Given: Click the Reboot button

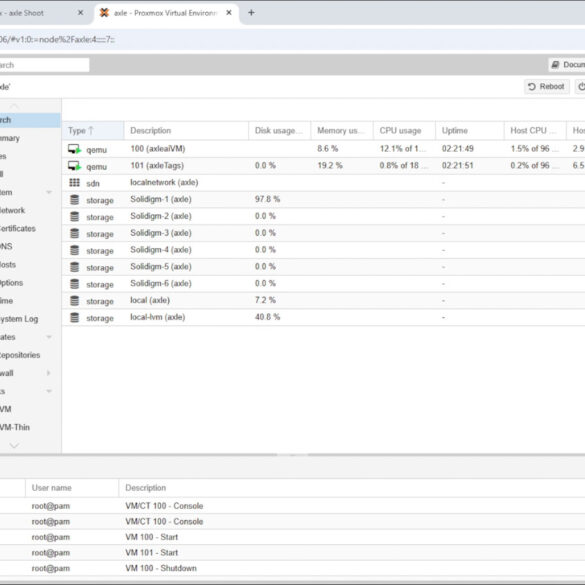Looking at the screenshot, I should pyautogui.click(x=547, y=87).
